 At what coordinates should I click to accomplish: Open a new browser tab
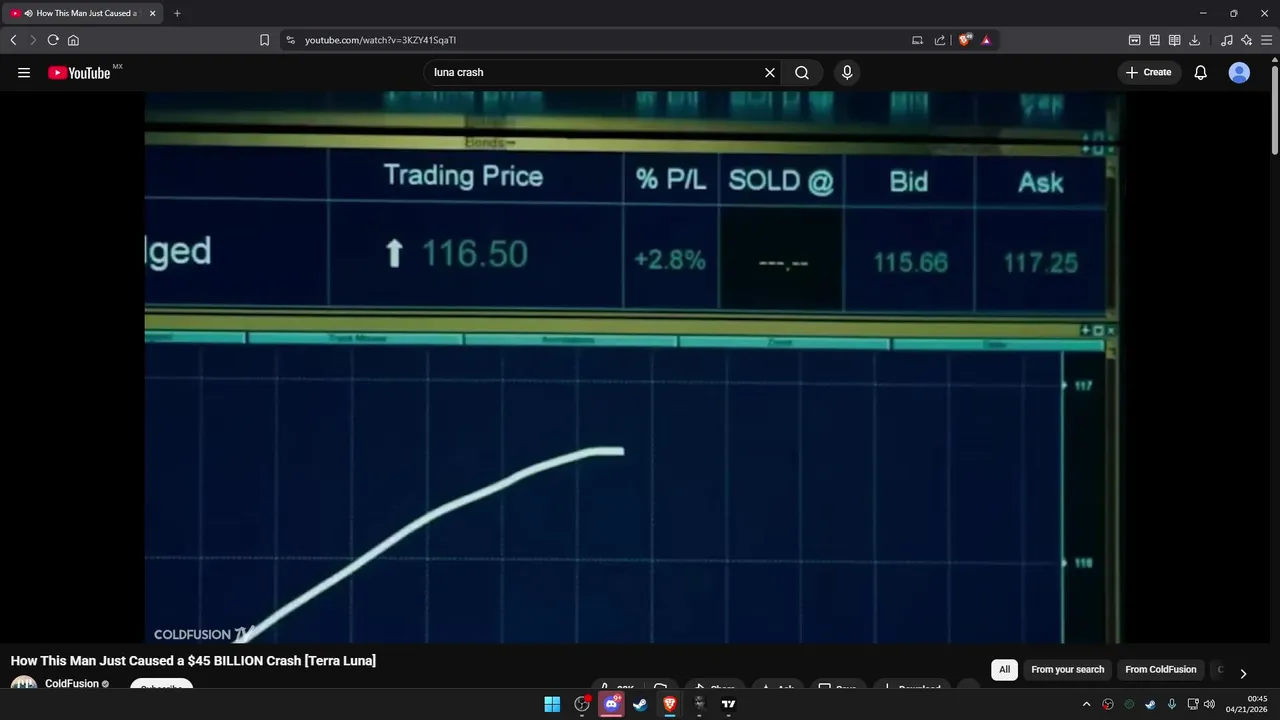click(x=177, y=13)
